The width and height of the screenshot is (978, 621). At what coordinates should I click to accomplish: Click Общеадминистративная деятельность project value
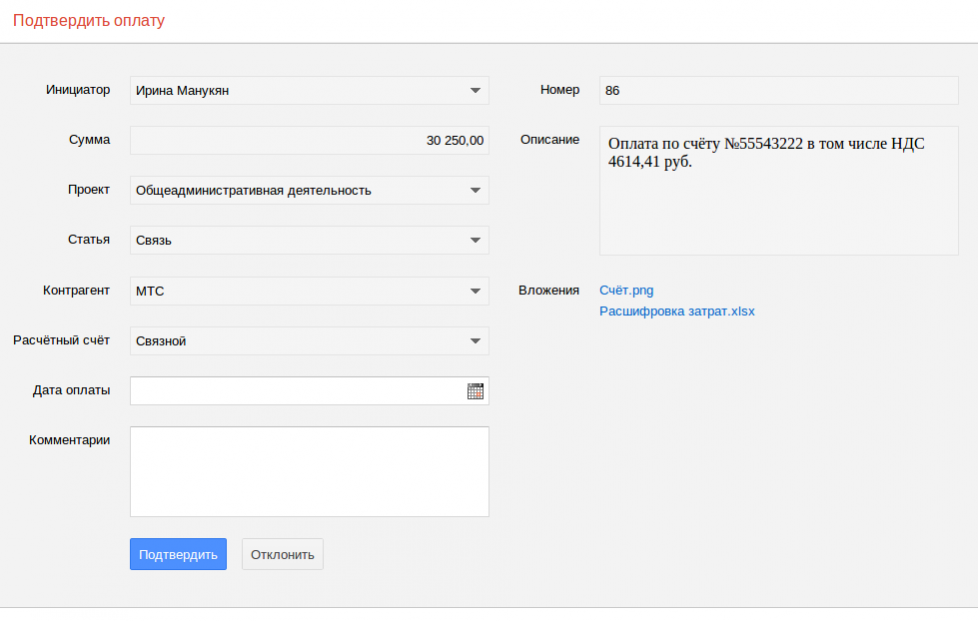[253, 191]
